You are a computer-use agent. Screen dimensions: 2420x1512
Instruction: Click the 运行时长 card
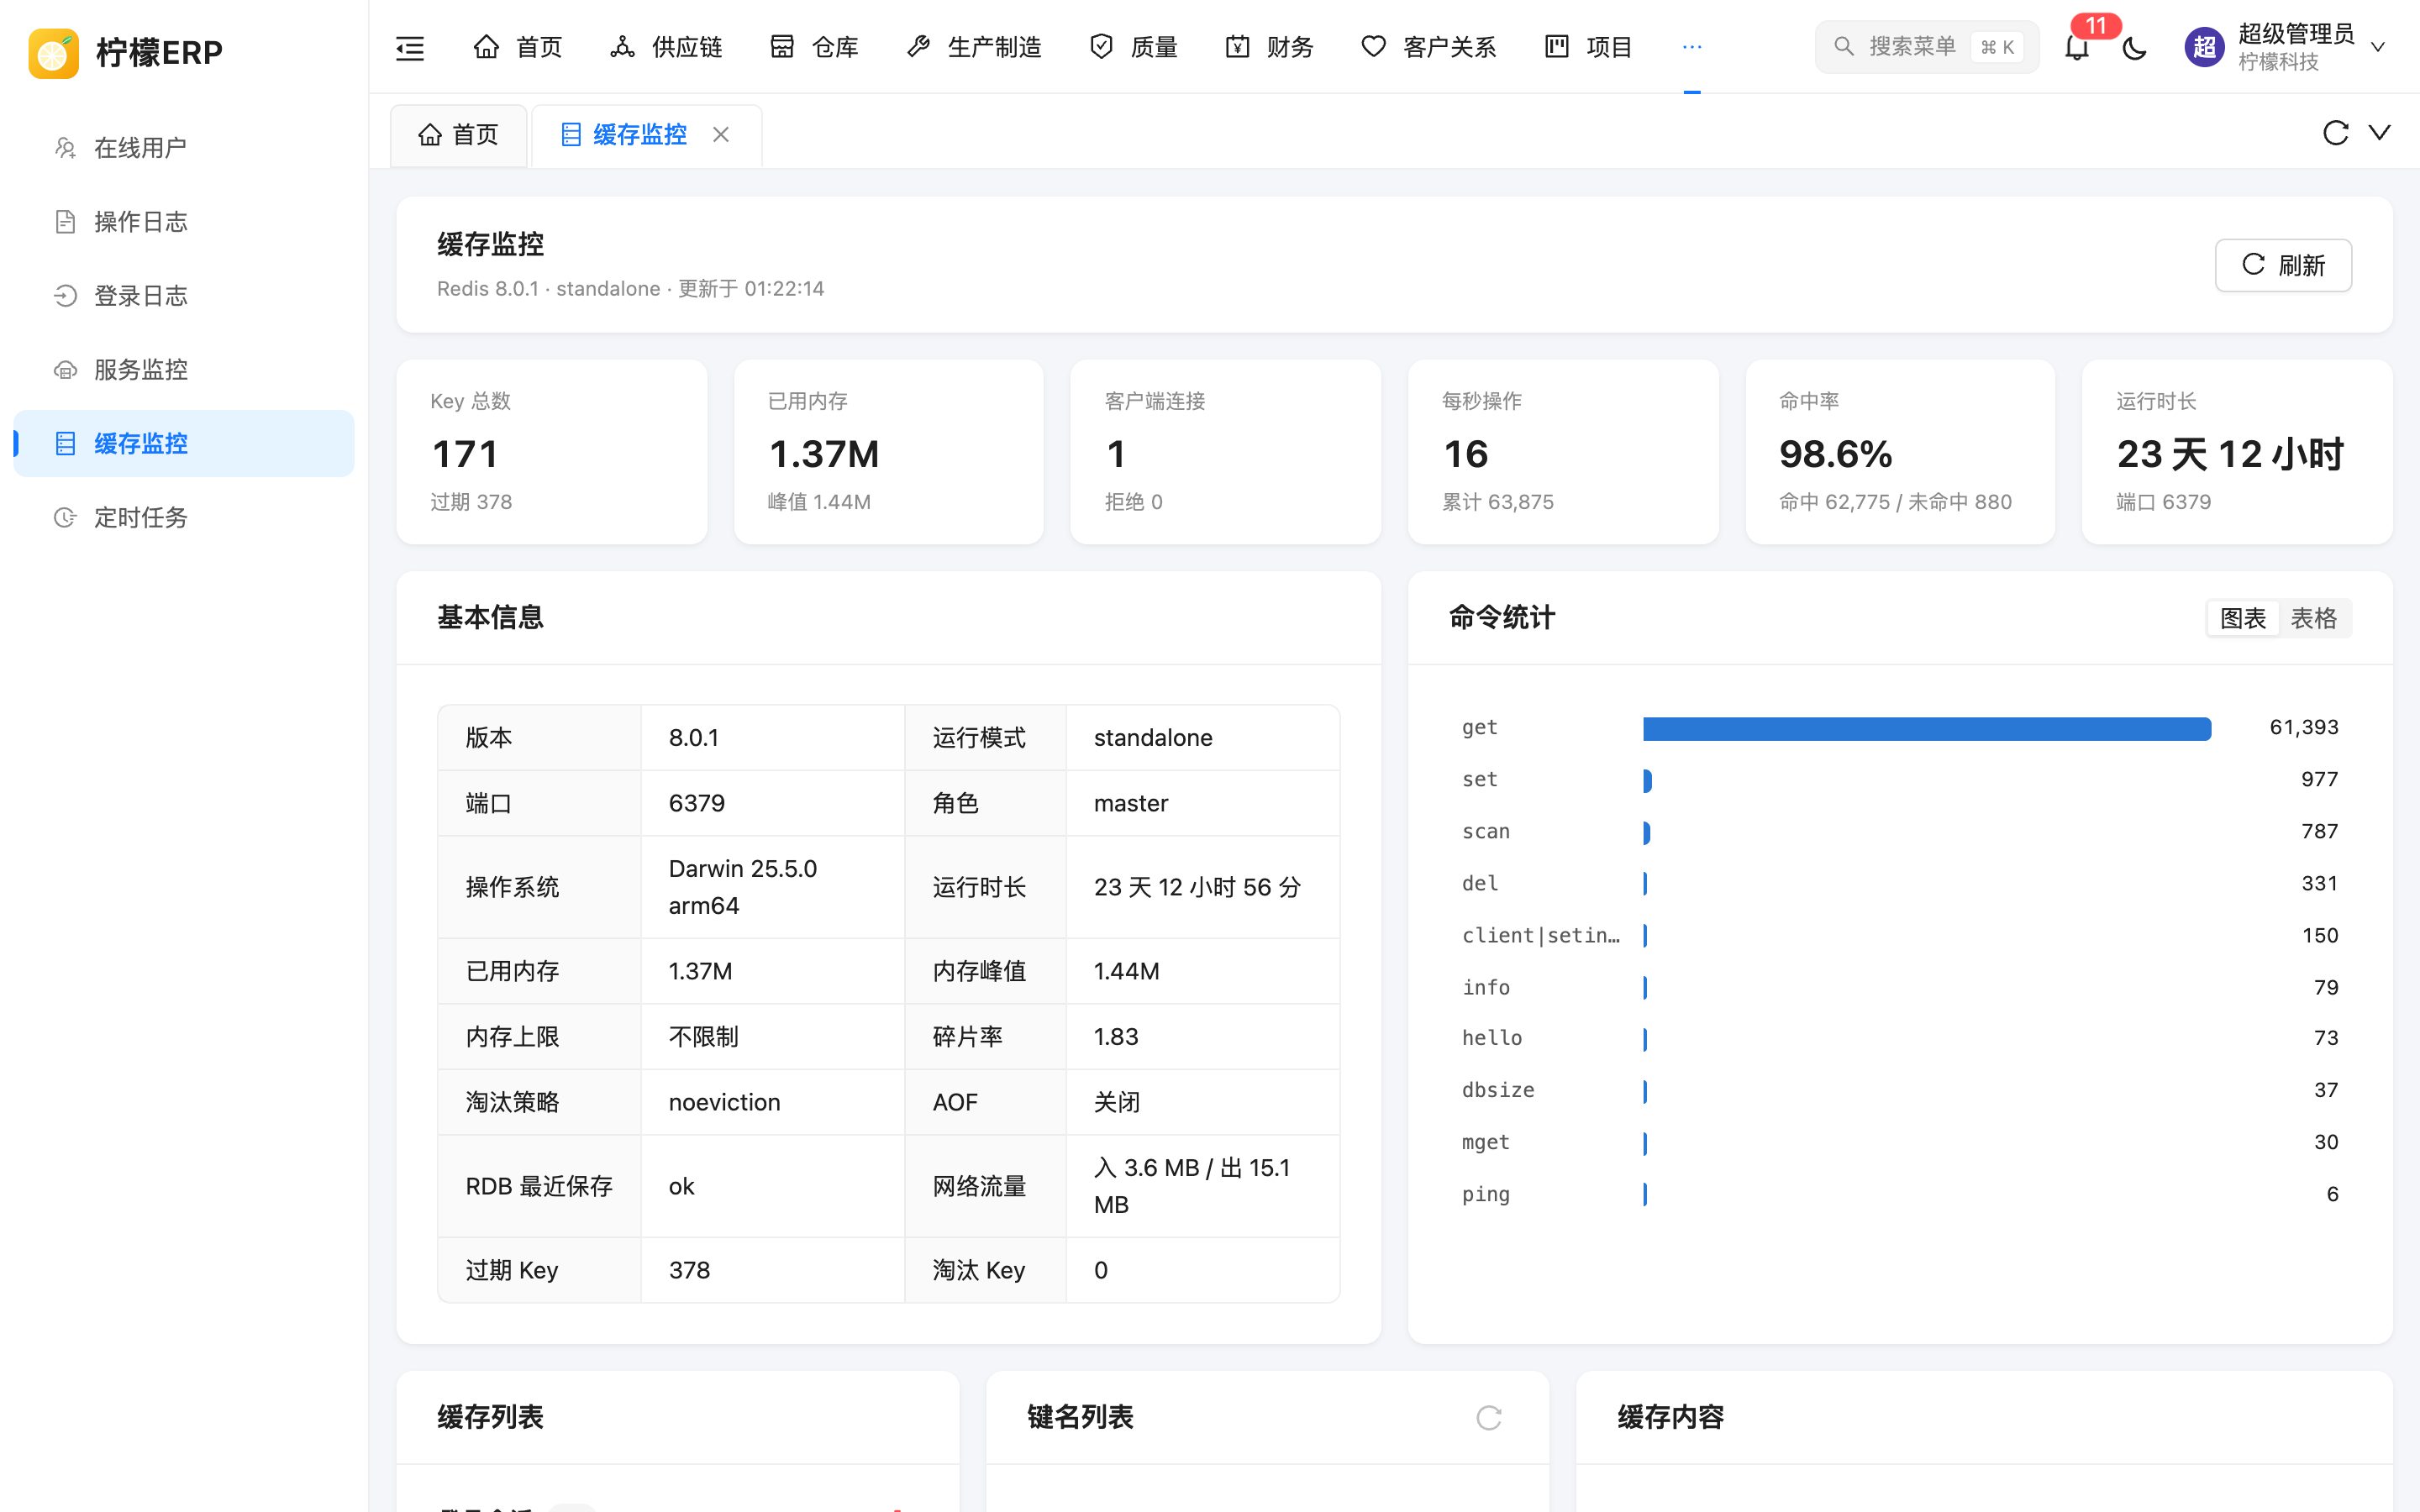click(2237, 452)
